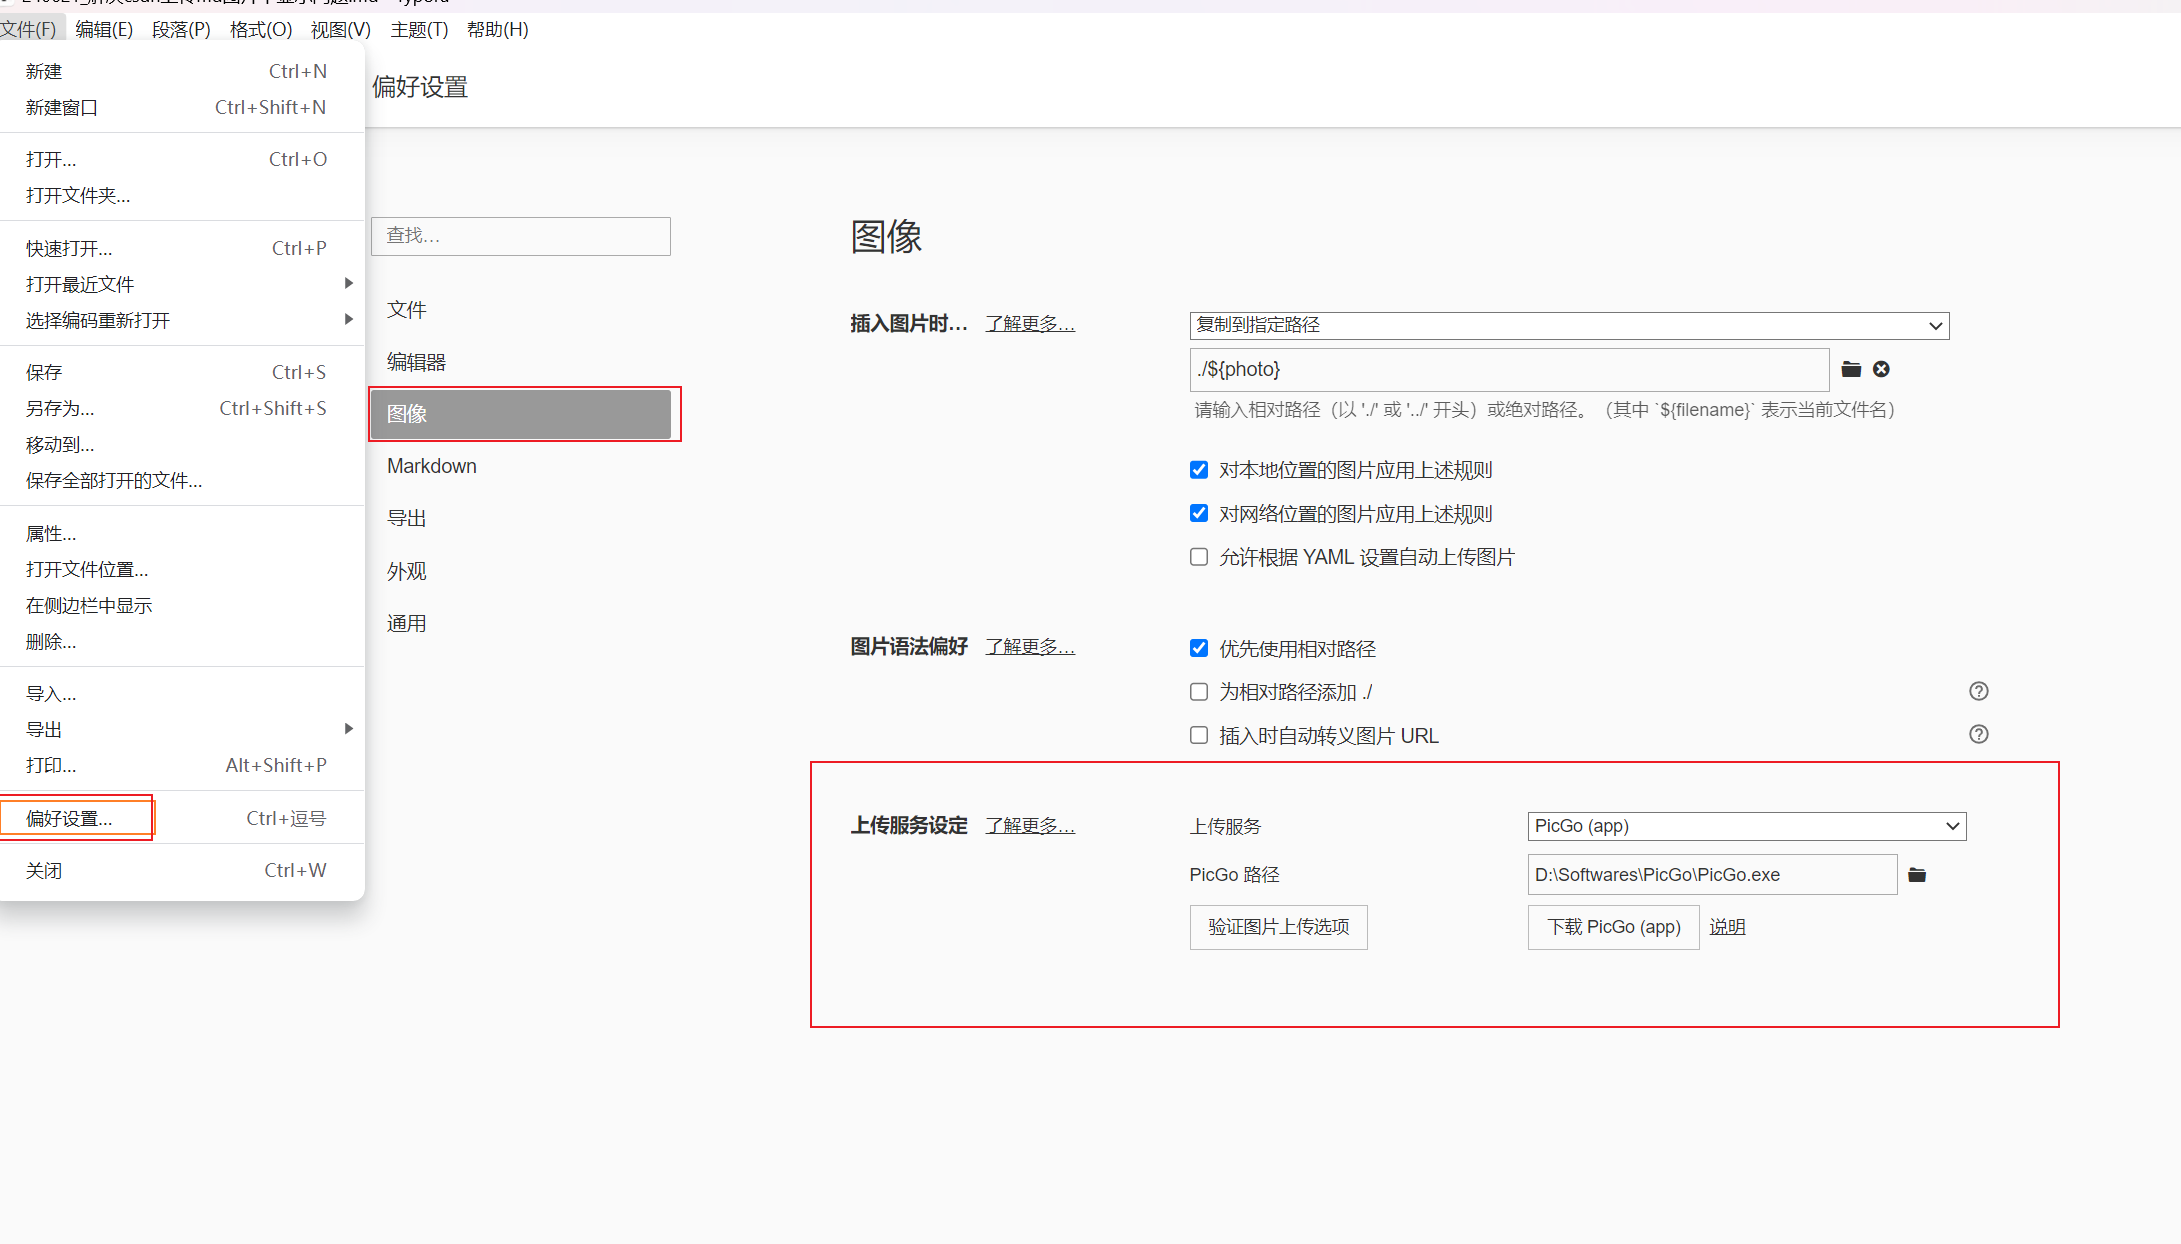Open folder browser for image save path
Image resolution: width=2181 pixels, height=1244 pixels.
[x=1851, y=369]
